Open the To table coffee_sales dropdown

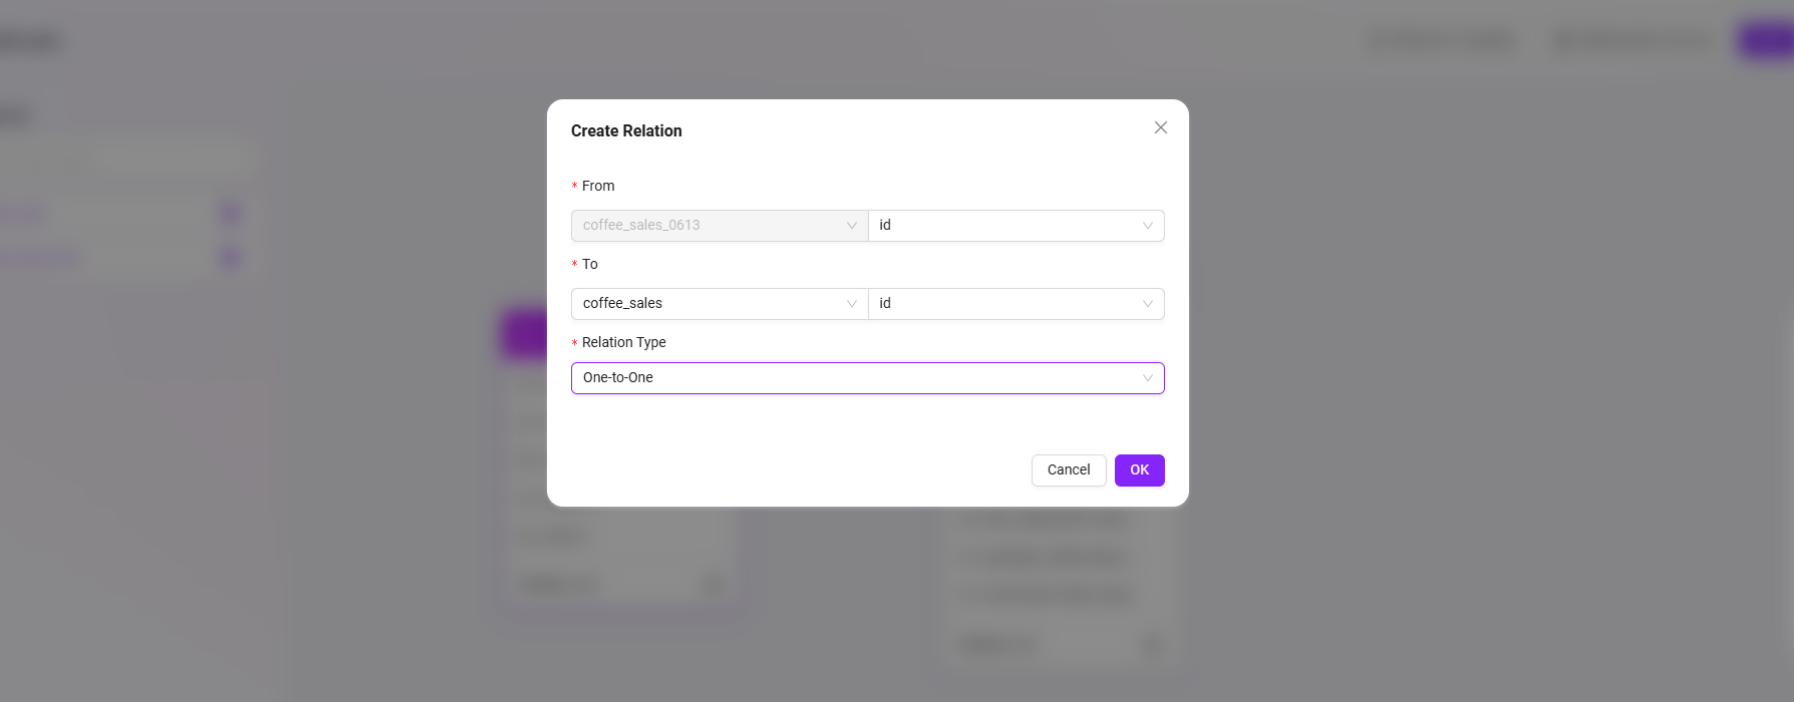710,304
